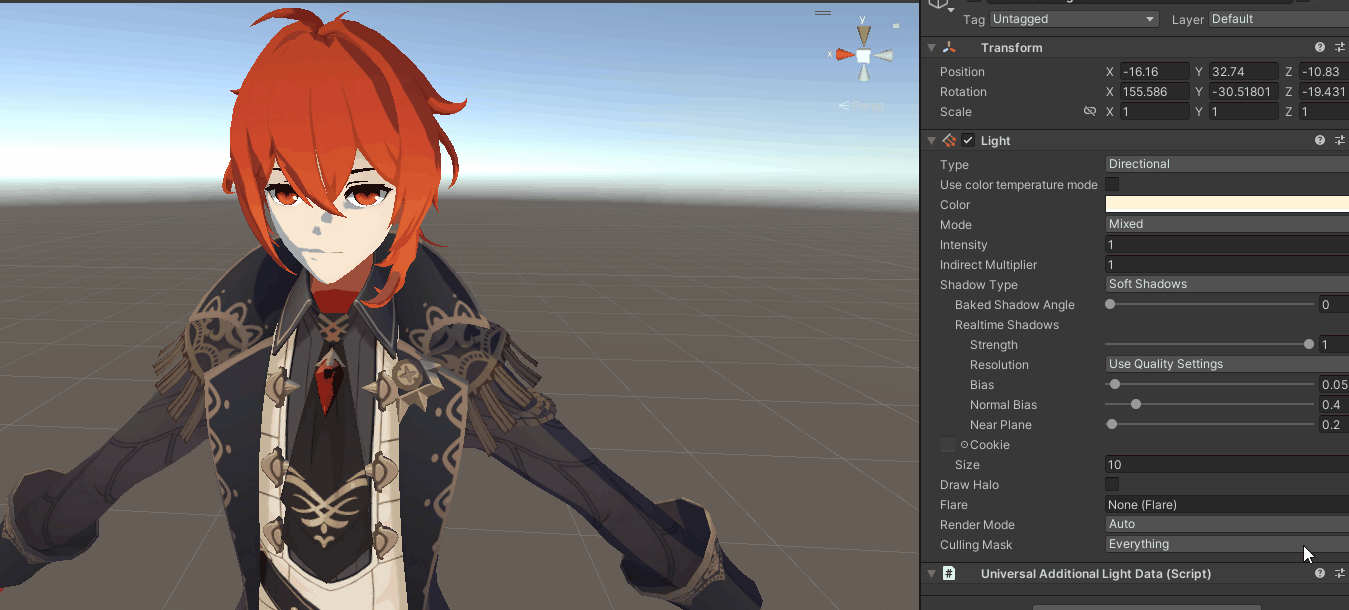The width and height of the screenshot is (1349, 610).
Task: Enable the Draw Halo checkbox
Action: tap(1112, 485)
